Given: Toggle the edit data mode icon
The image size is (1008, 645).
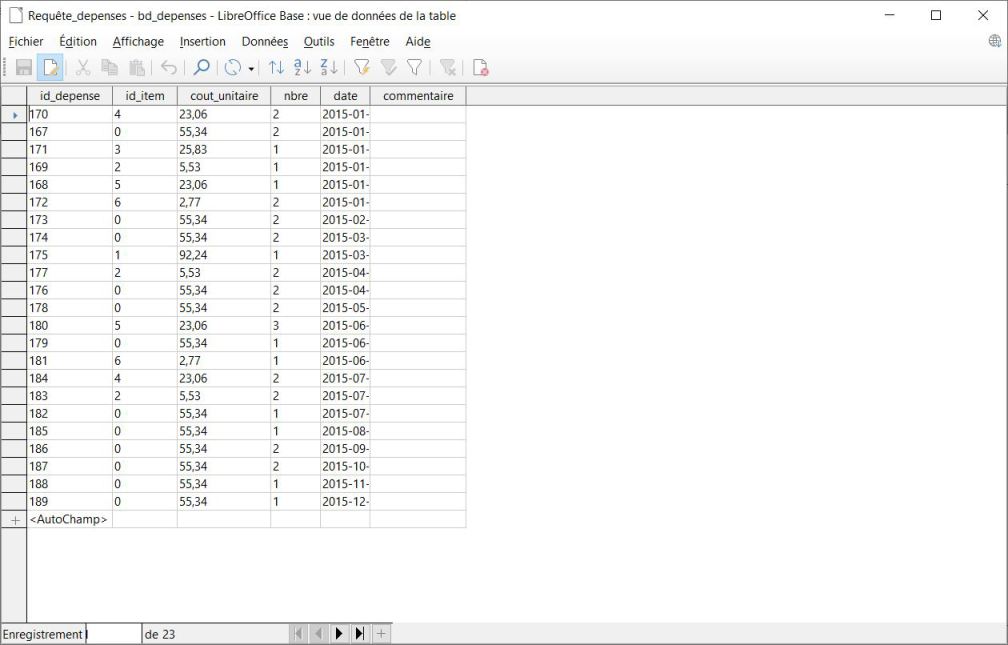Looking at the screenshot, I should click(x=50, y=68).
